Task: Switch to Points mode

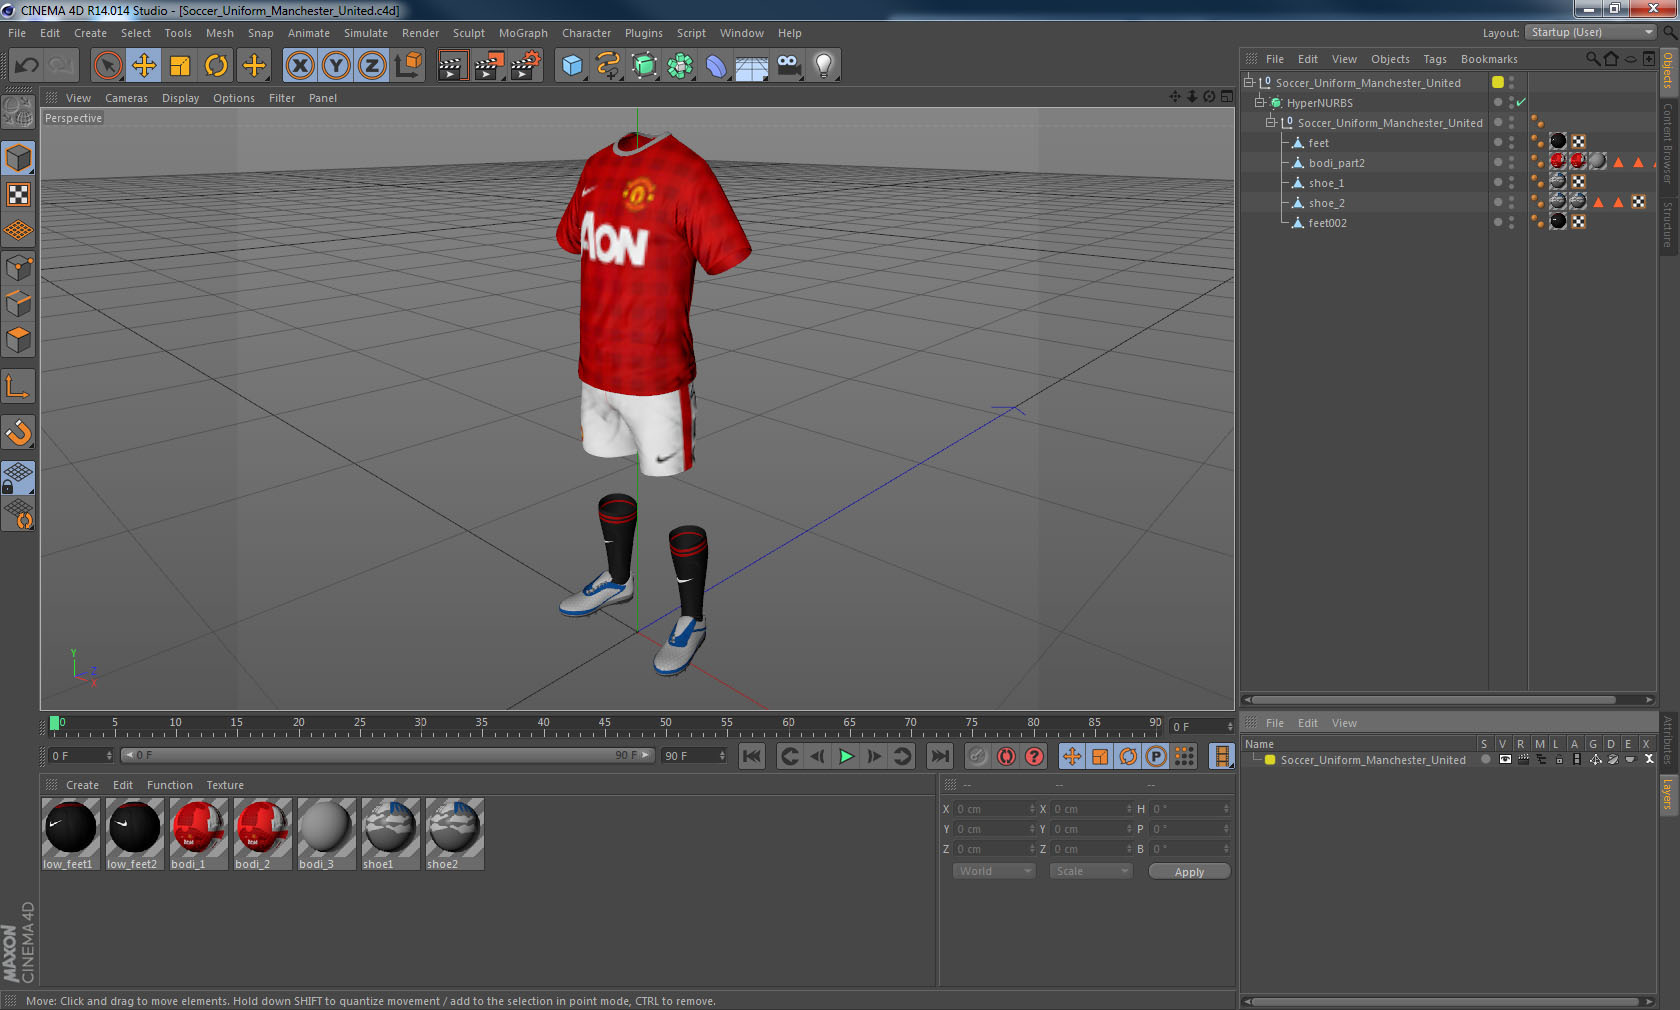Action: click(x=18, y=268)
